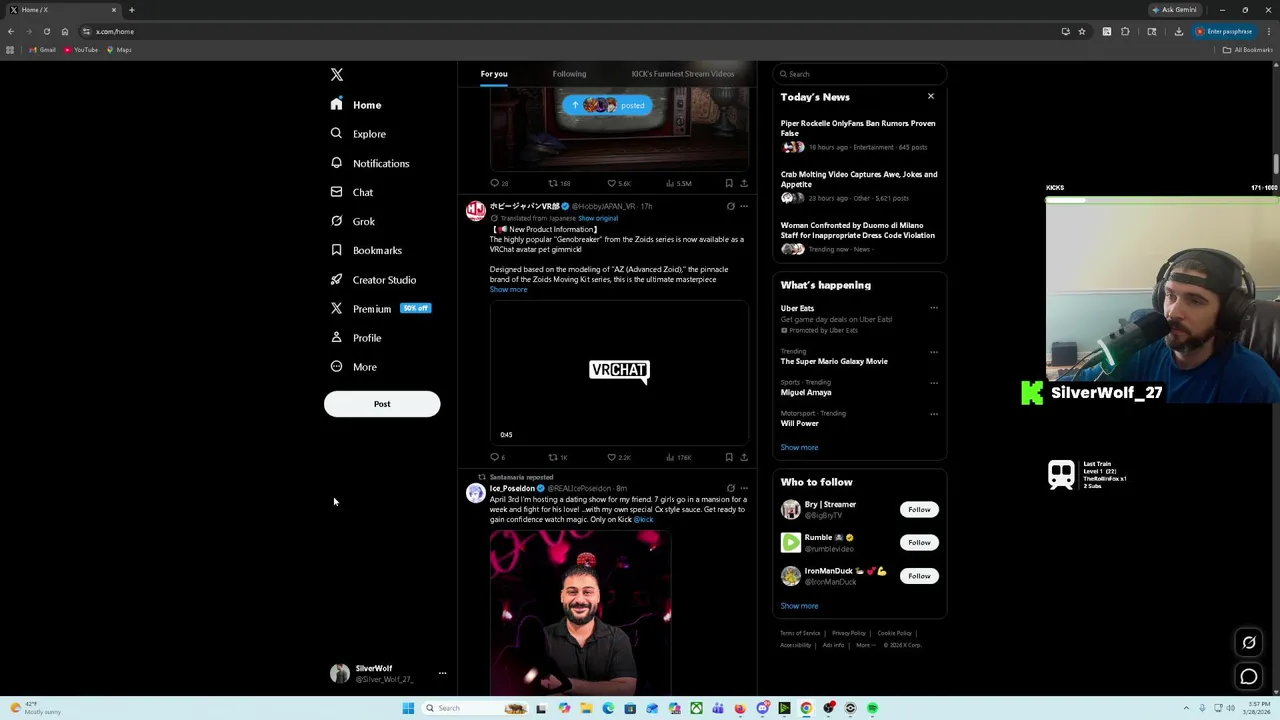
Task: Open Bookmarks from the sidebar
Action: 366,250
